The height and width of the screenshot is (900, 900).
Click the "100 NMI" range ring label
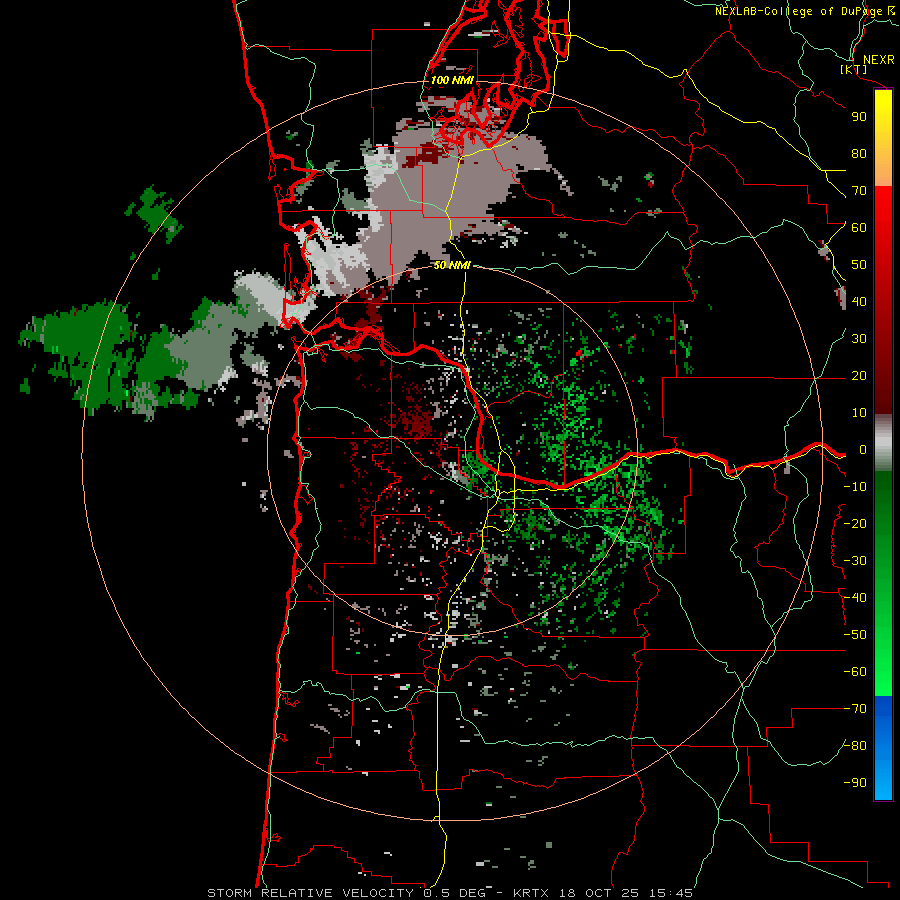452,80
